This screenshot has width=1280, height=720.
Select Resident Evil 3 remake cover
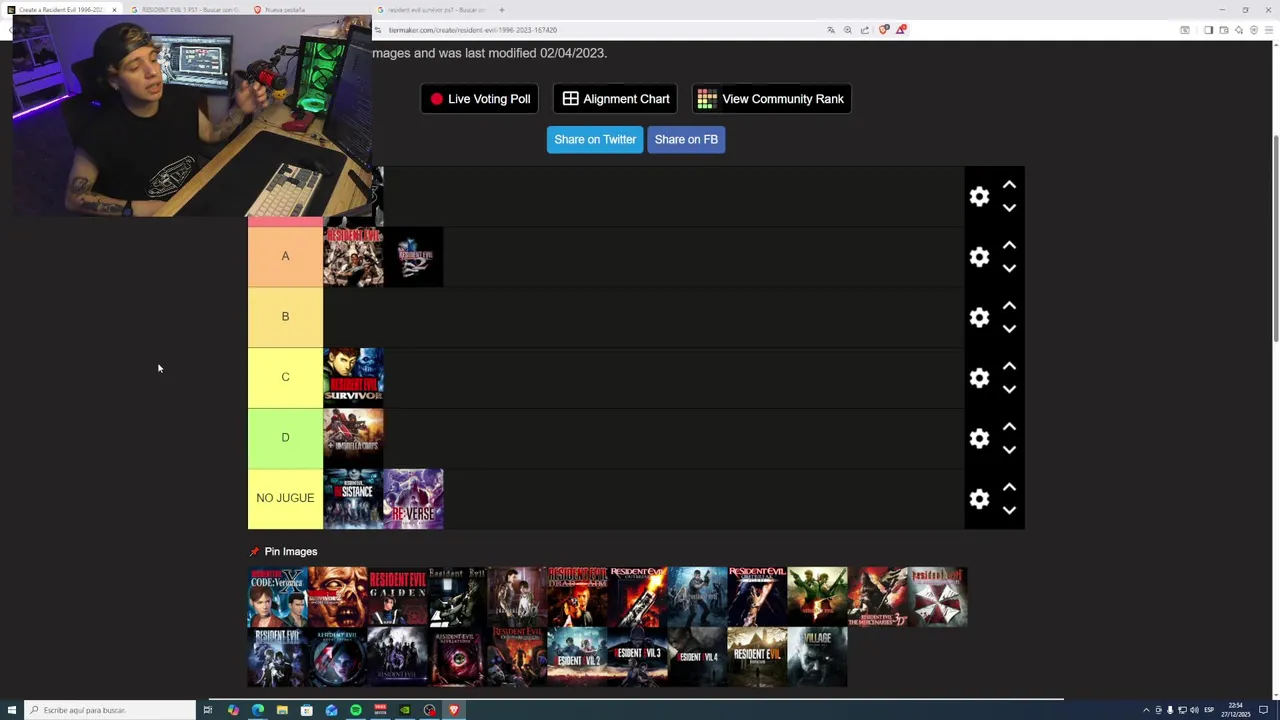tap(637, 657)
